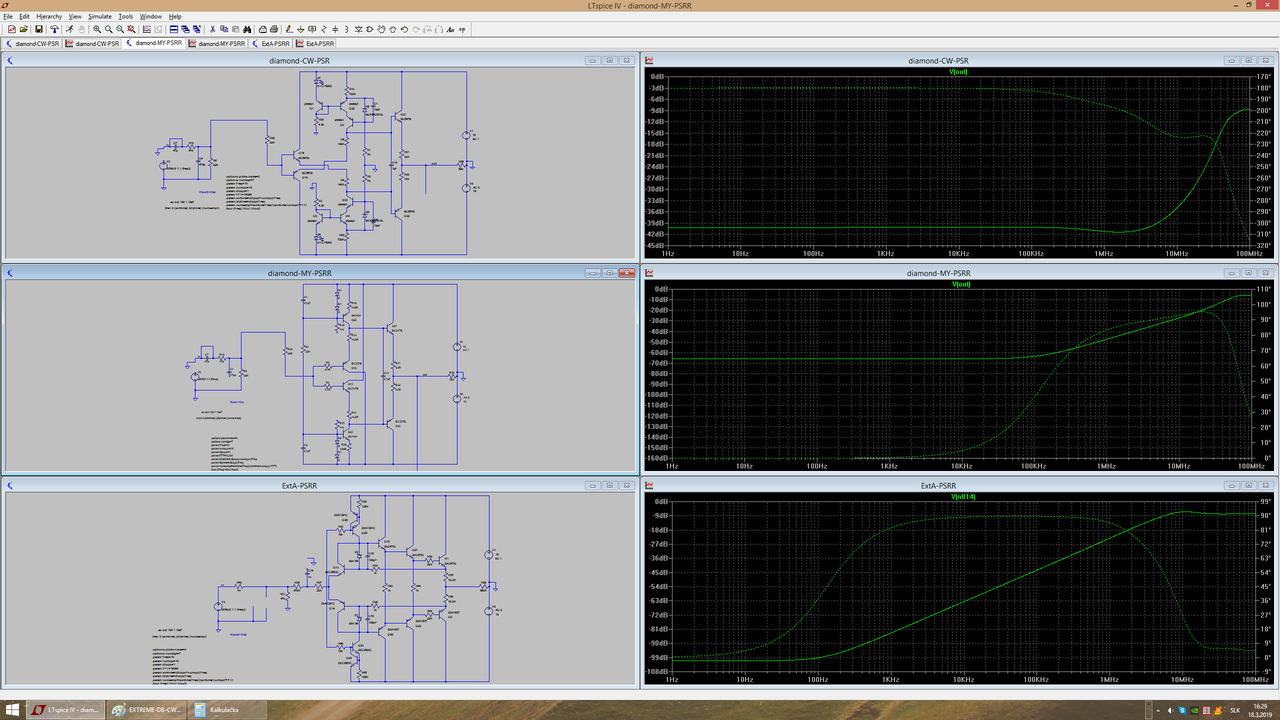1280x720 pixels.
Task: Switch to diamond-MY-PSRR schematic tab
Action: pyautogui.click(x=155, y=43)
